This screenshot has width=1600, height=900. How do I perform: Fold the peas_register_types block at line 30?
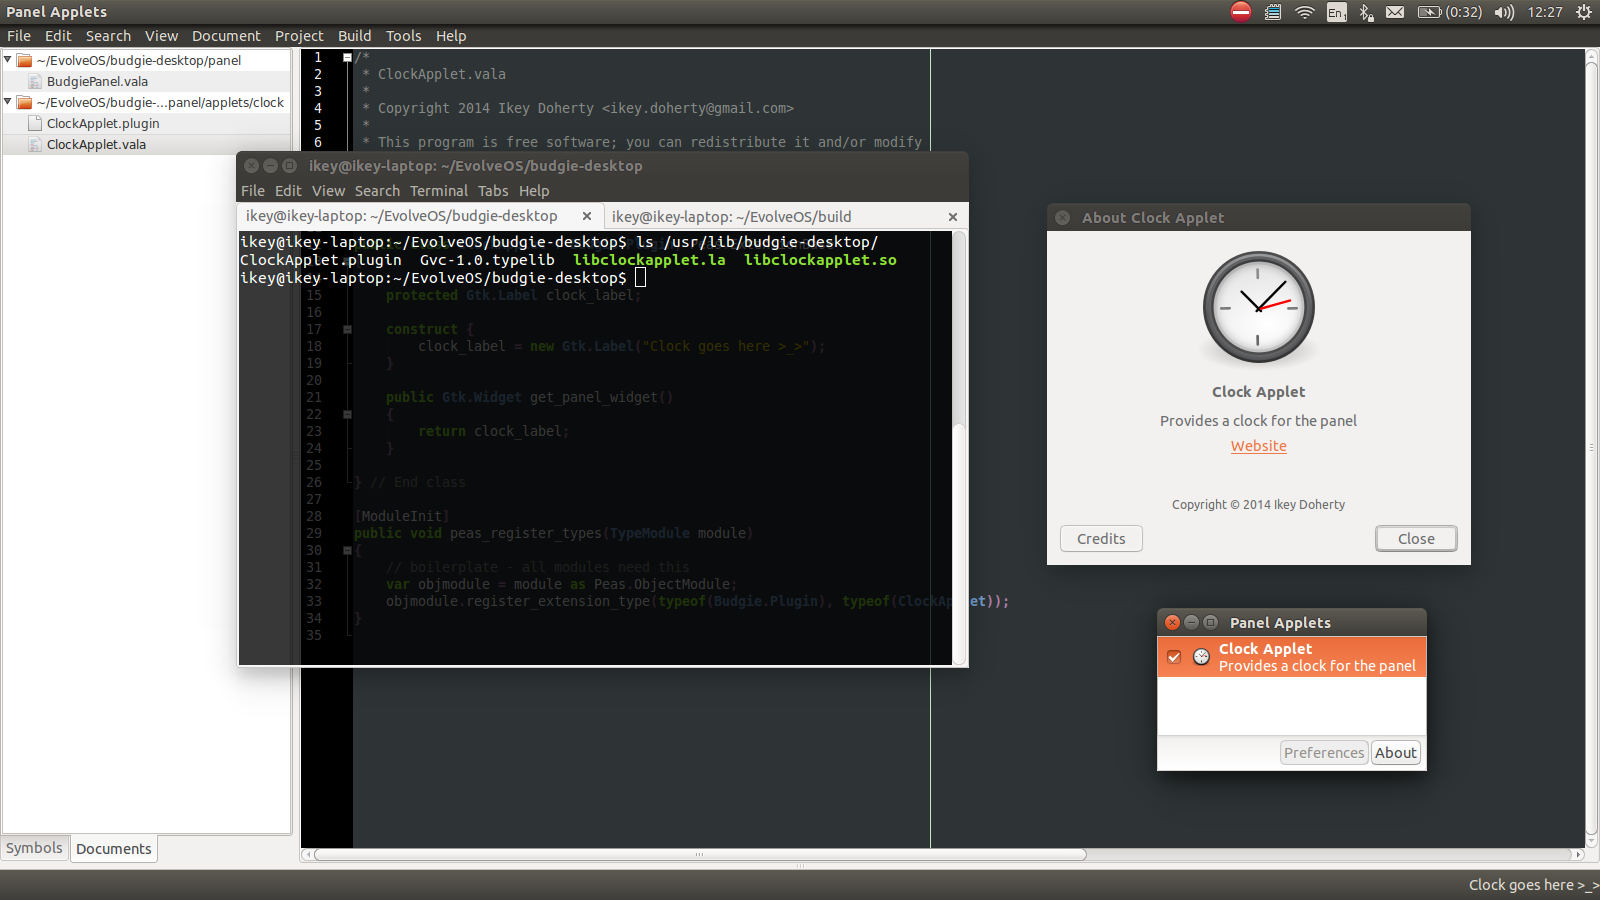347,550
